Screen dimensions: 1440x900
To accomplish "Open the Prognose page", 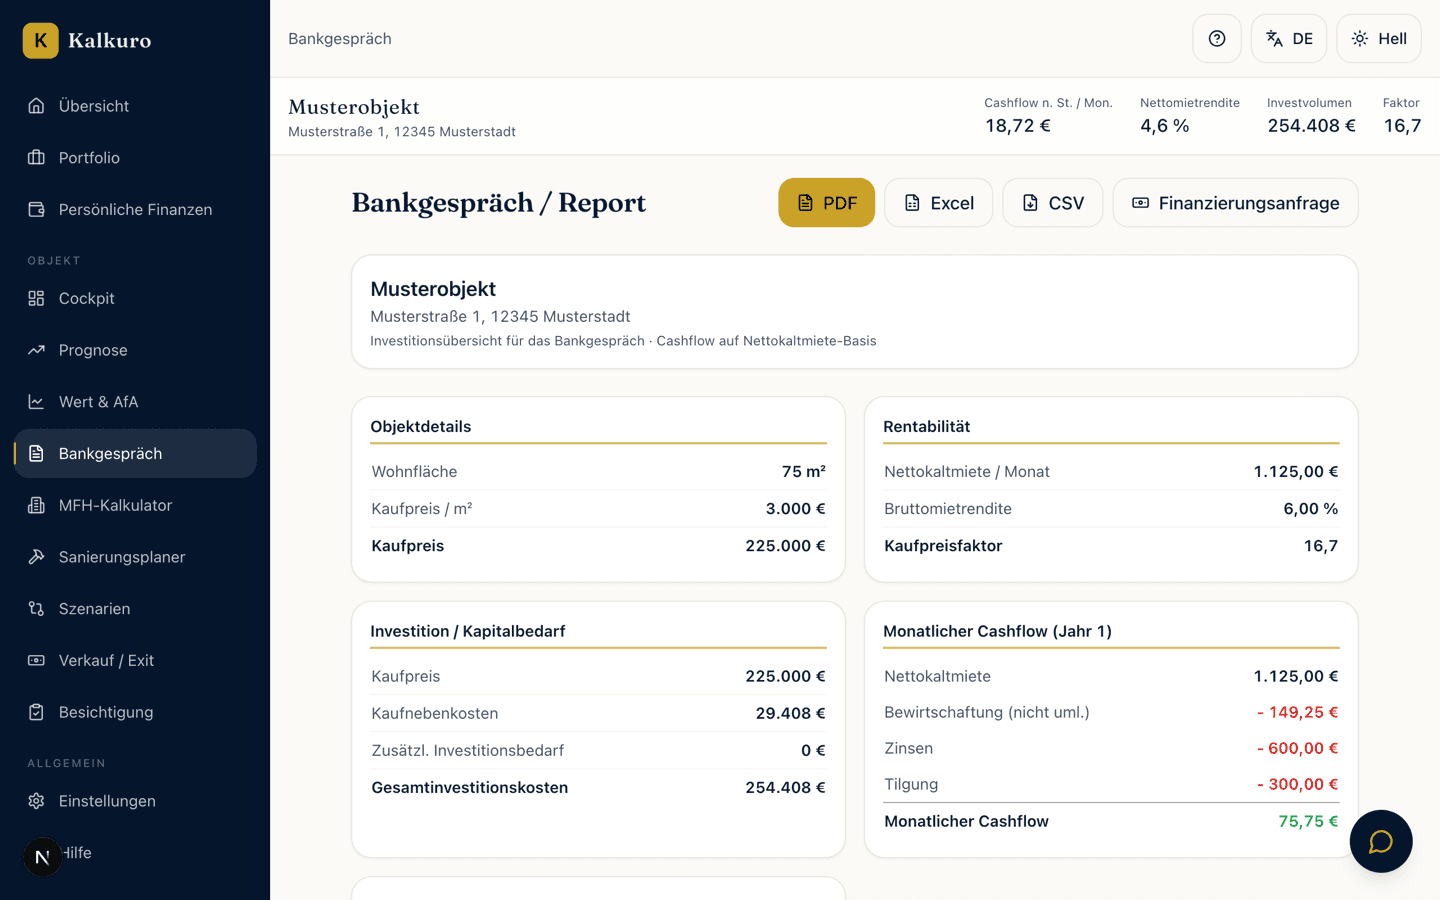I will click(x=135, y=350).
